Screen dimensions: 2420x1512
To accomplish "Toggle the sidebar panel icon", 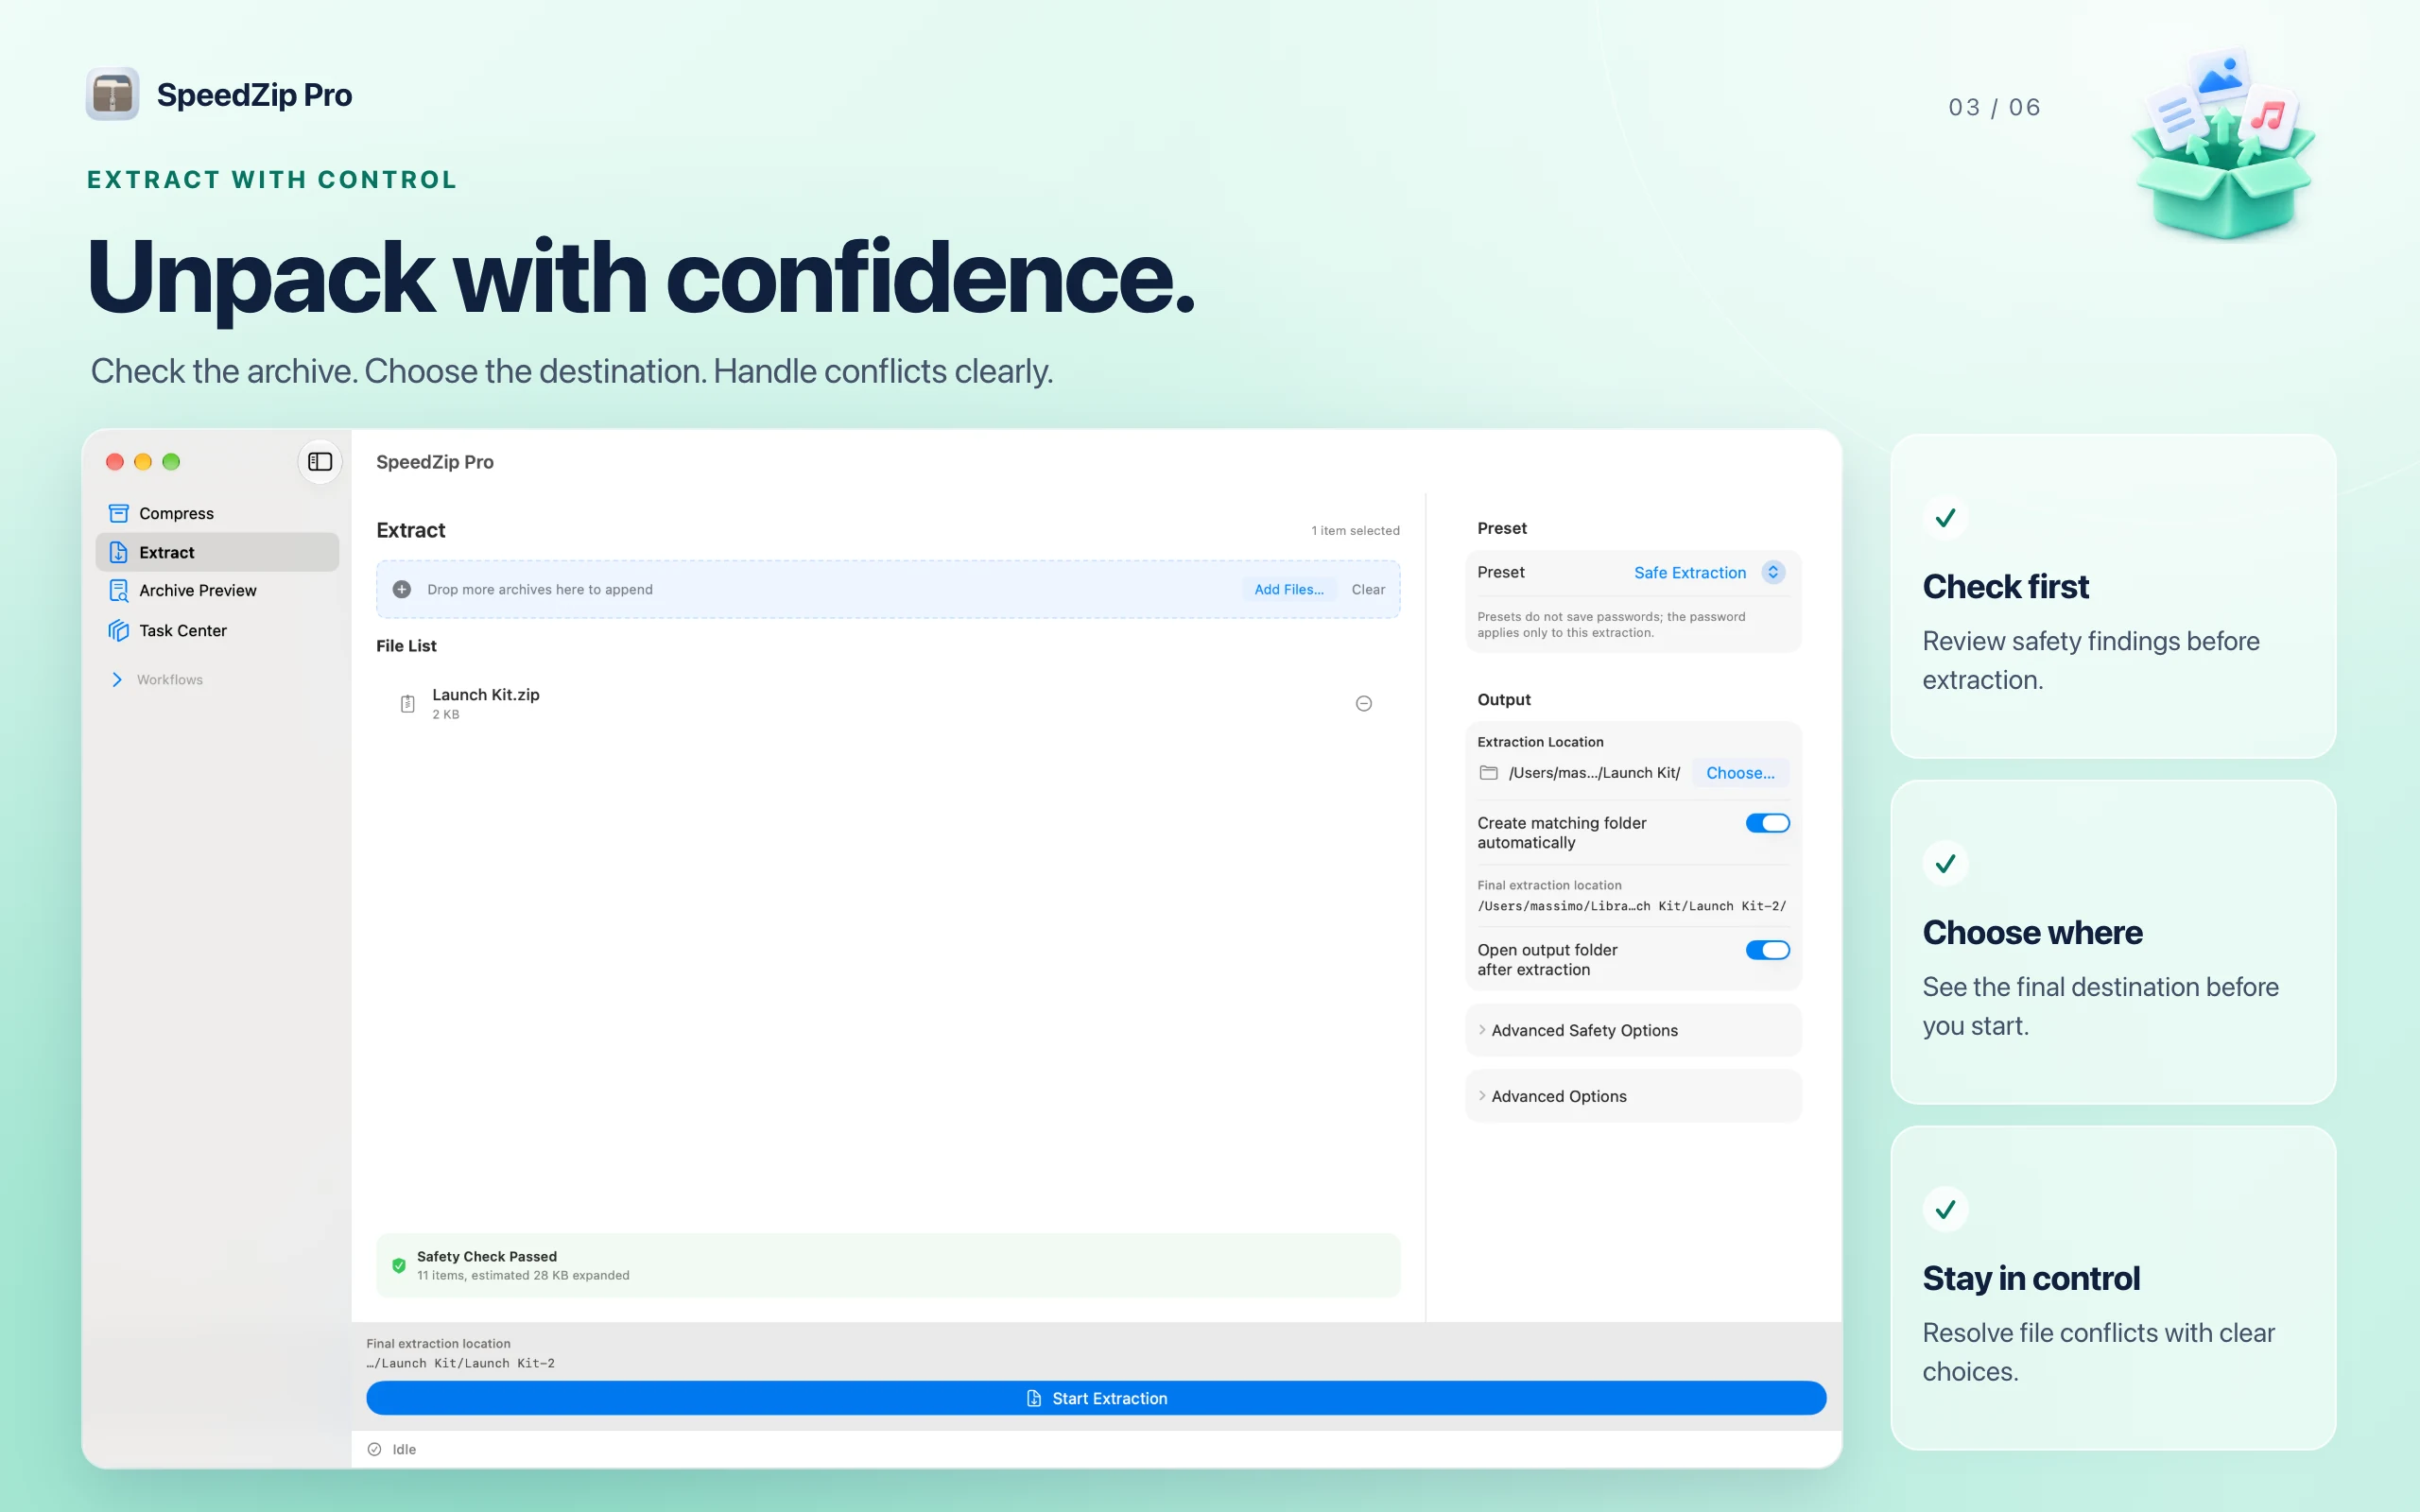I will (320, 461).
